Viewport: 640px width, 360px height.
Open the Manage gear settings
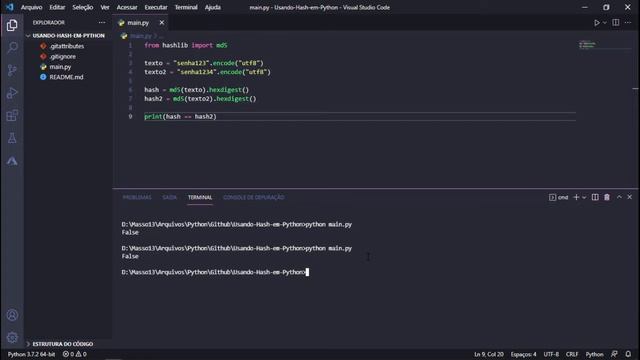tap(12, 338)
